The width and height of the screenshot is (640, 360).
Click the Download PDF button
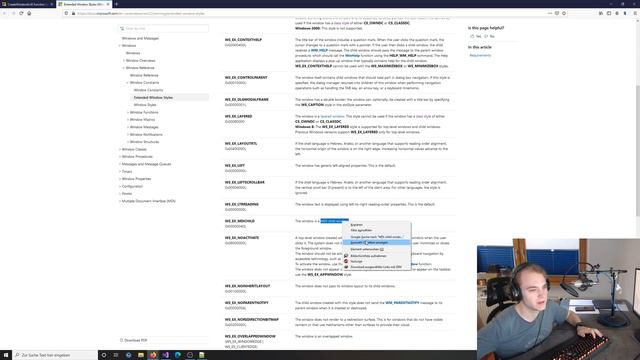click(133, 340)
